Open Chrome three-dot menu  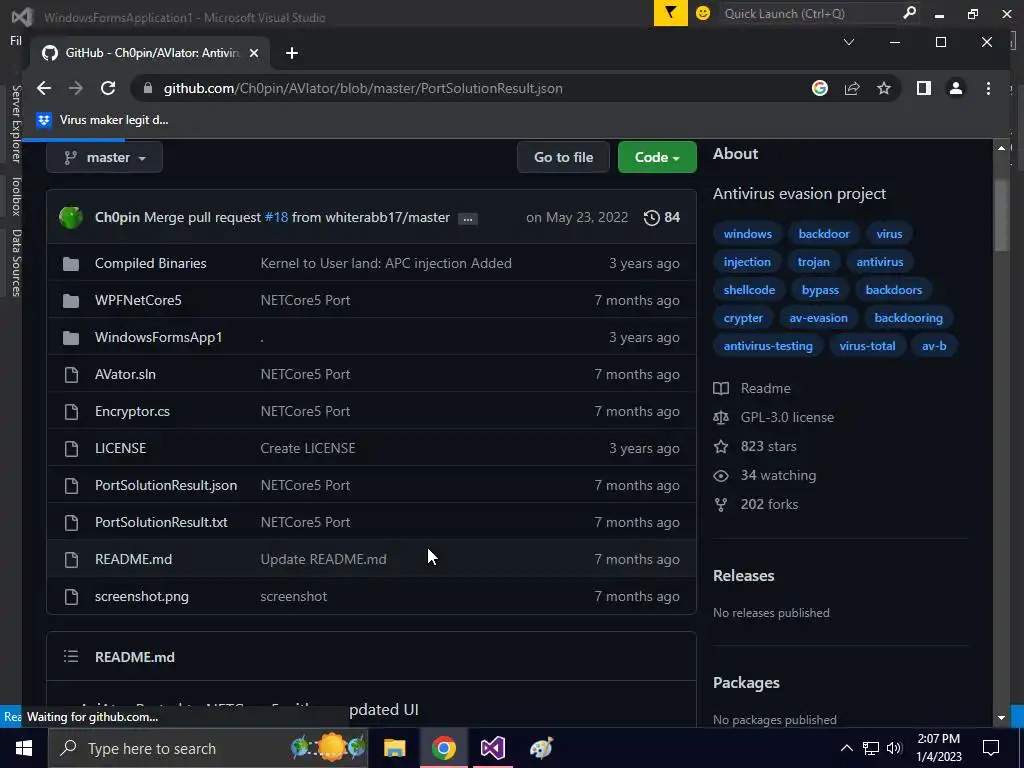coord(988,88)
